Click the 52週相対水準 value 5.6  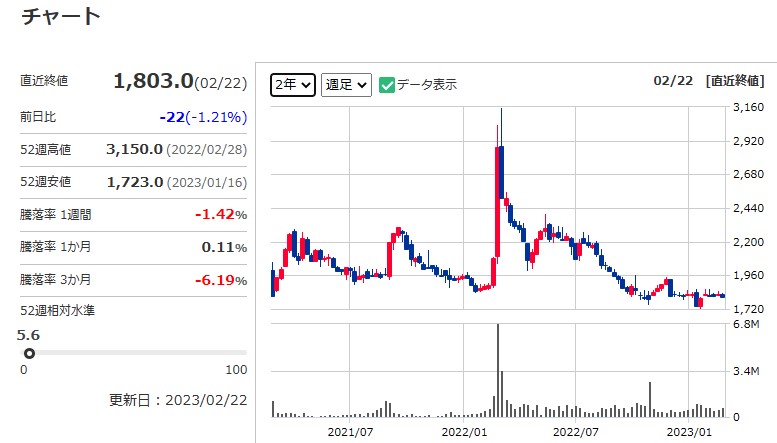coord(28,335)
